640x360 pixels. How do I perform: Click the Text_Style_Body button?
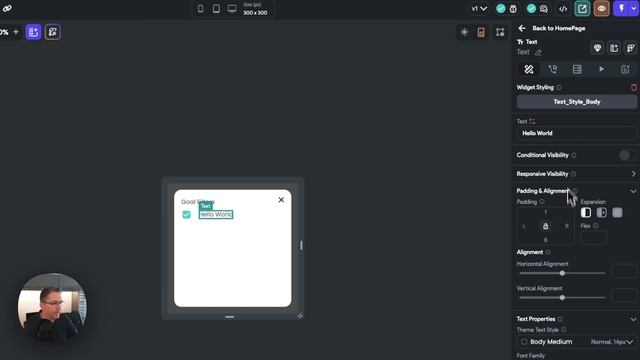pos(576,102)
